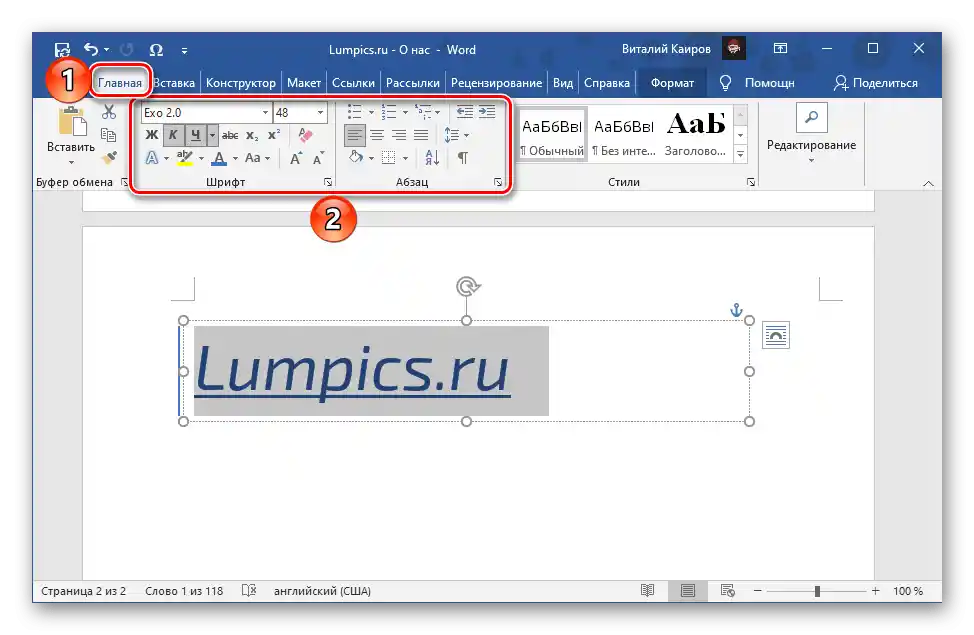Open the Вставка tab
974x635 pixels.
tap(175, 83)
